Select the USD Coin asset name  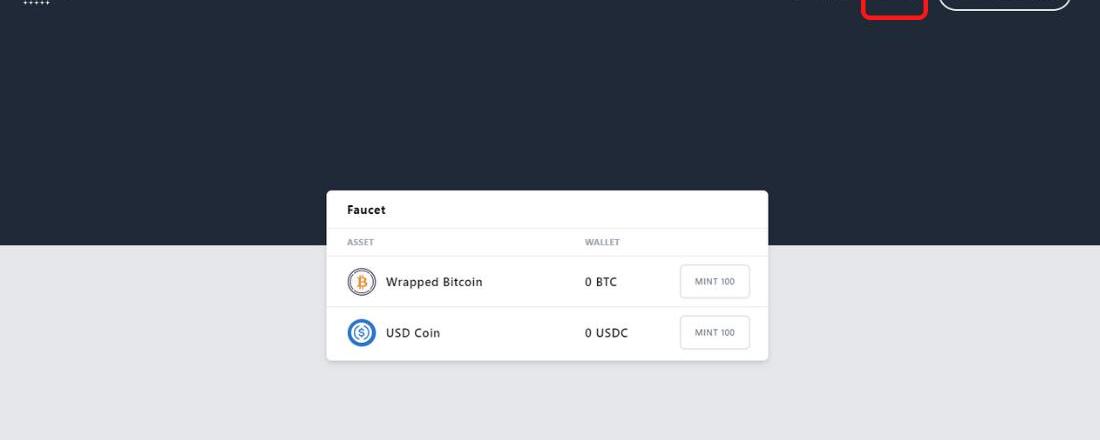point(413,333)
